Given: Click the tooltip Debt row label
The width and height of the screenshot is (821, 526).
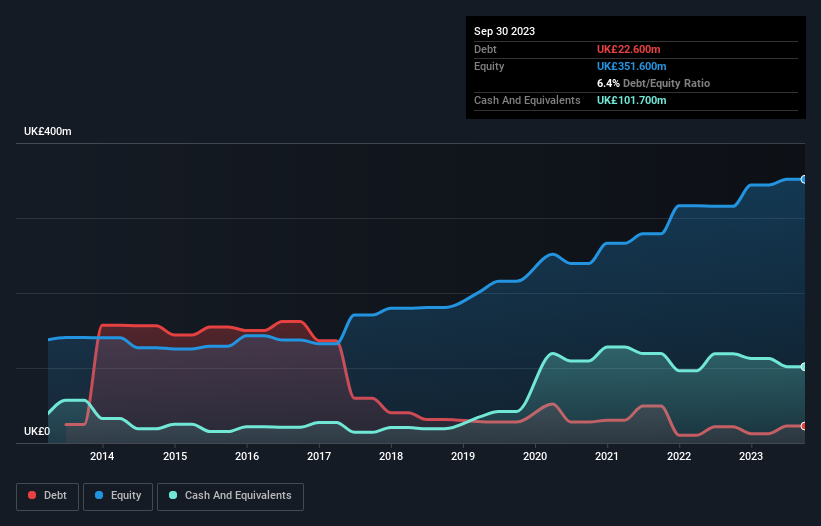Looking at the screenshot, I should pos(485,49).
